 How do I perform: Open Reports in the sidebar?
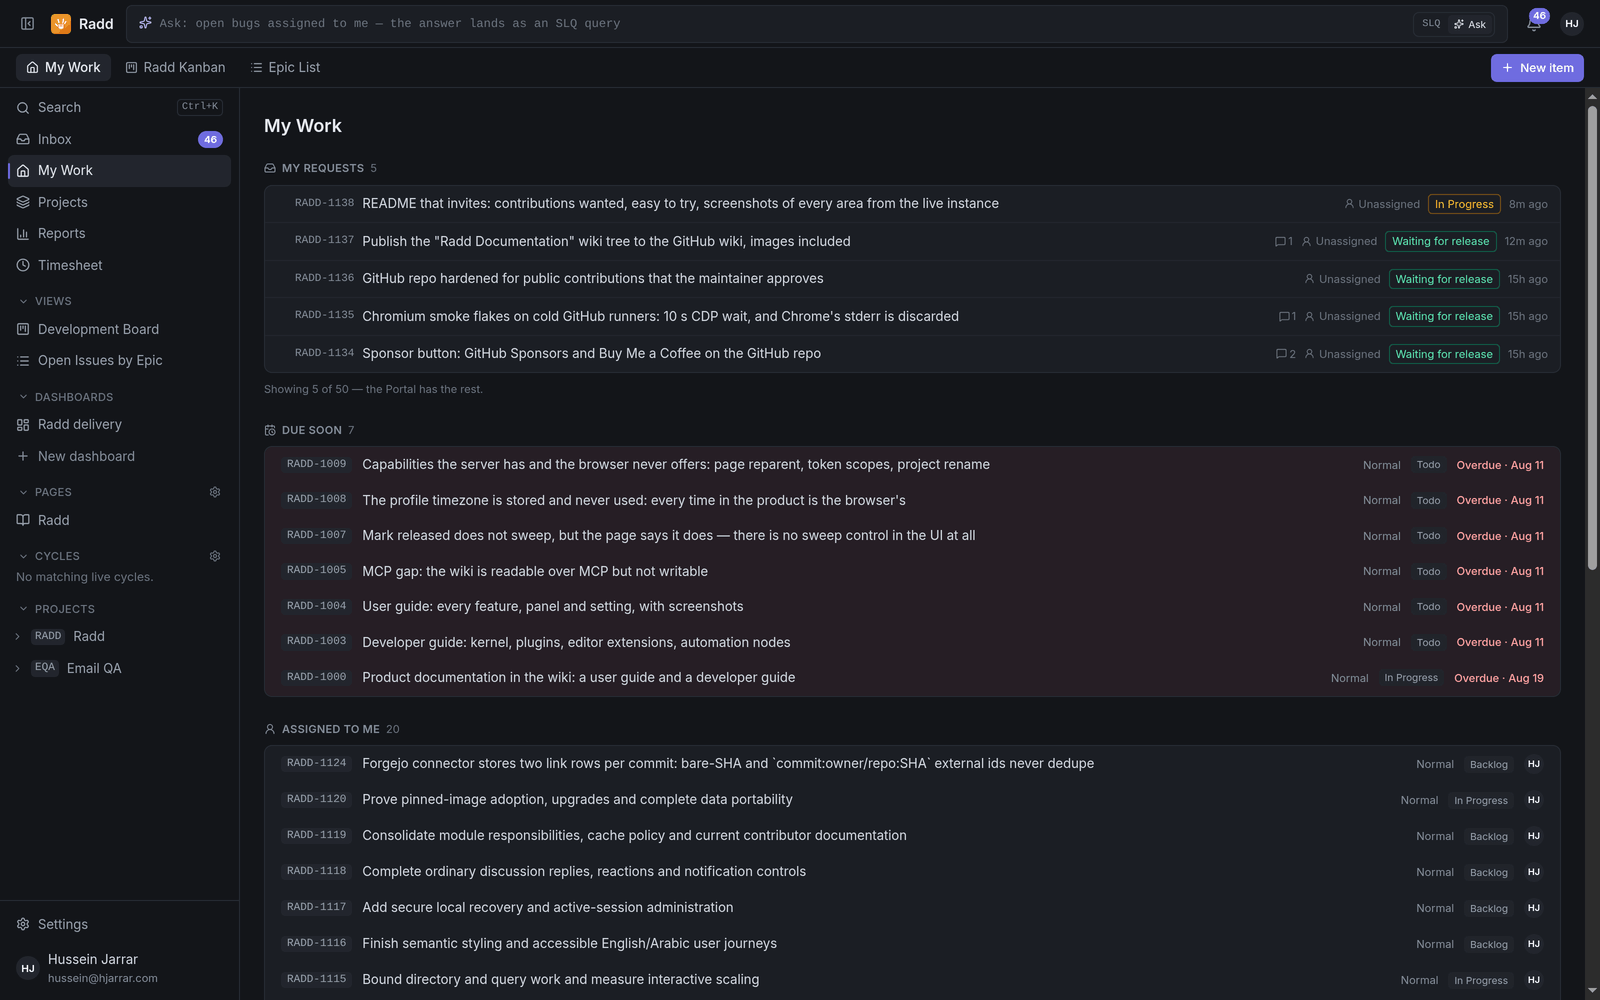(119, 233)
